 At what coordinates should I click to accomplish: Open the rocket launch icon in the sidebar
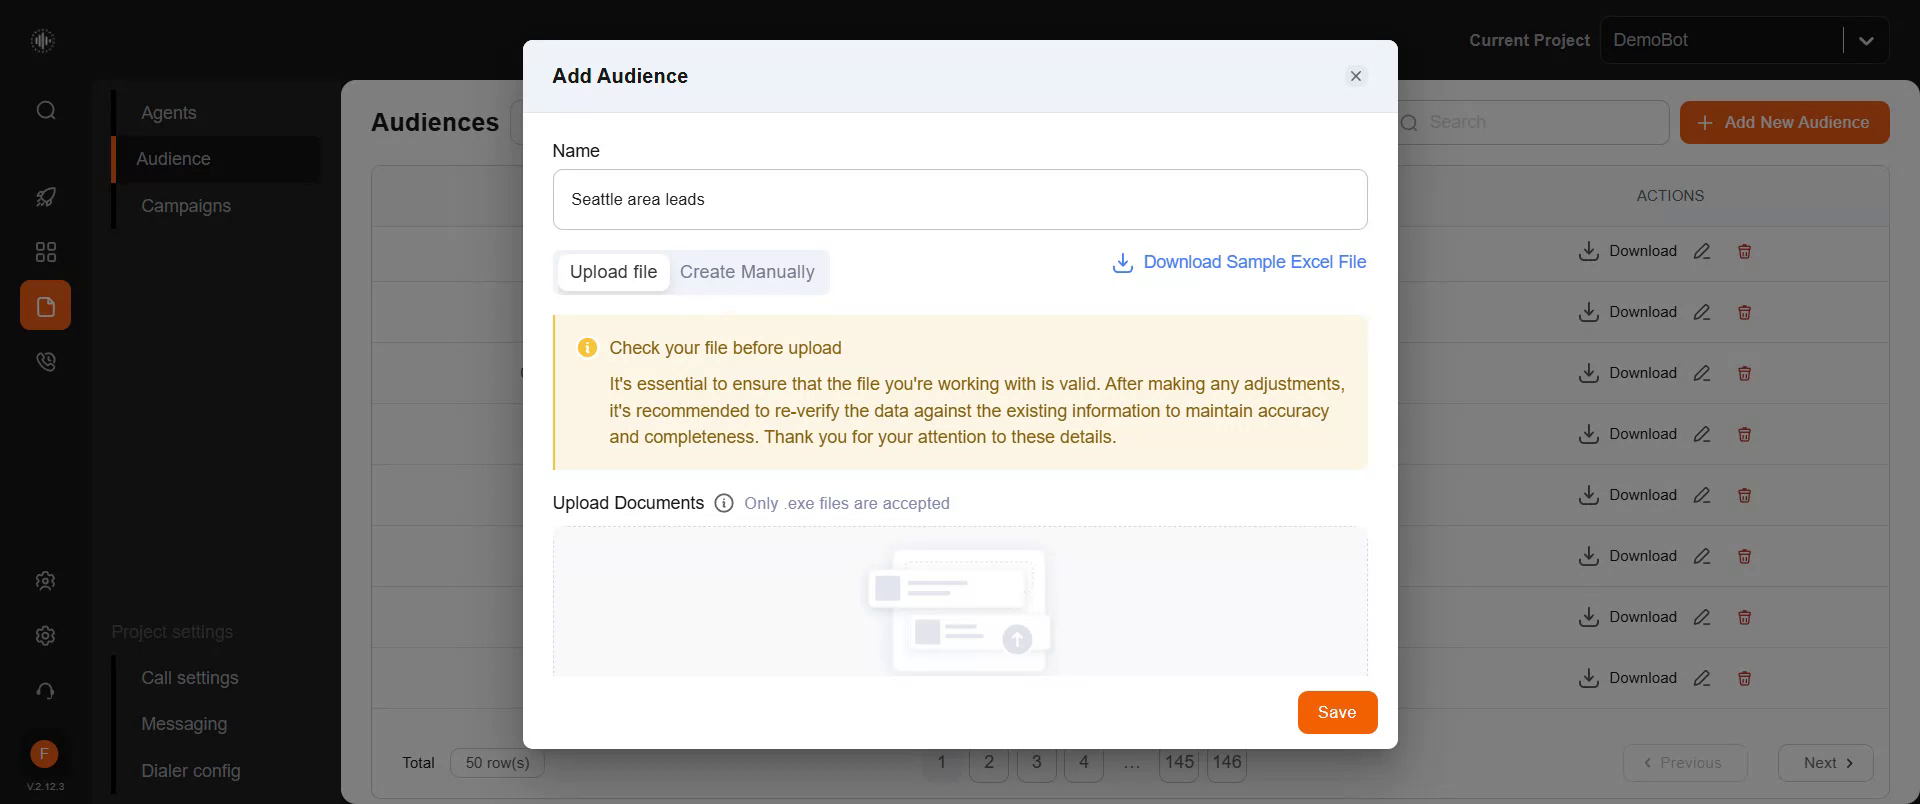tap(46, 197)
